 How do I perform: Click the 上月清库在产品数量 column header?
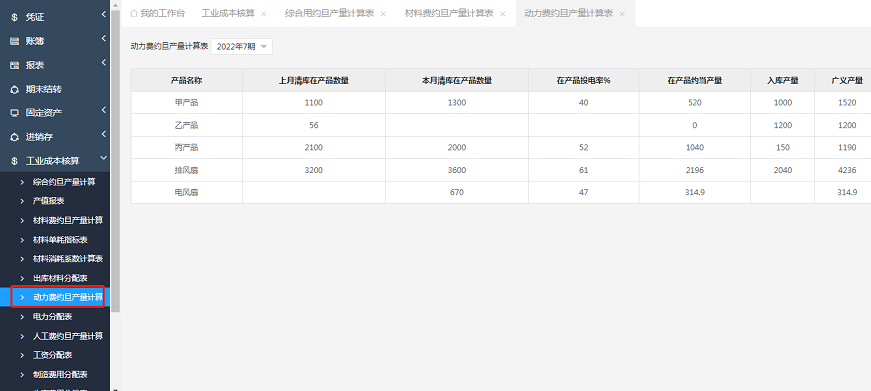pyautogui.click(x=313, y=81)
